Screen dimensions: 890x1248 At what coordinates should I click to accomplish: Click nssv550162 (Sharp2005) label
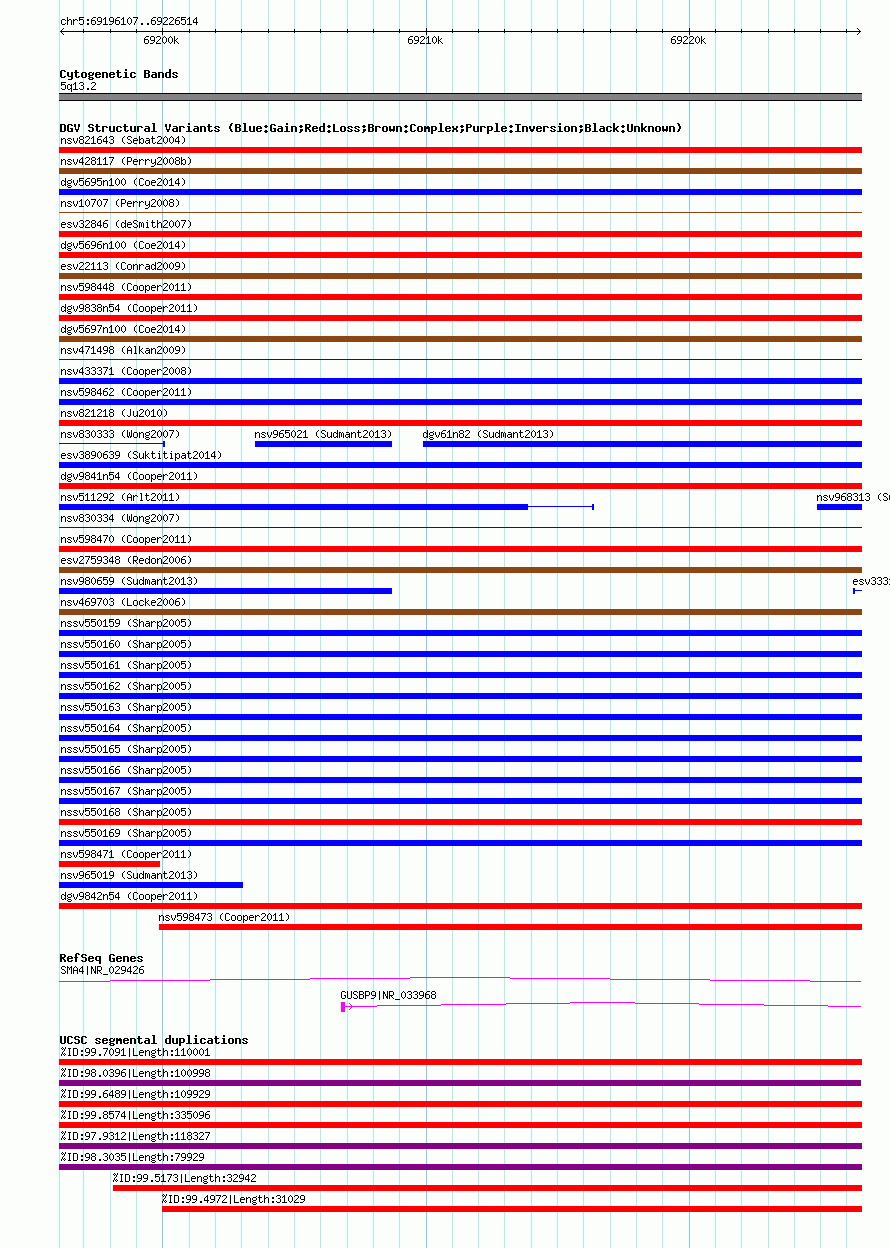pos(126,686)
